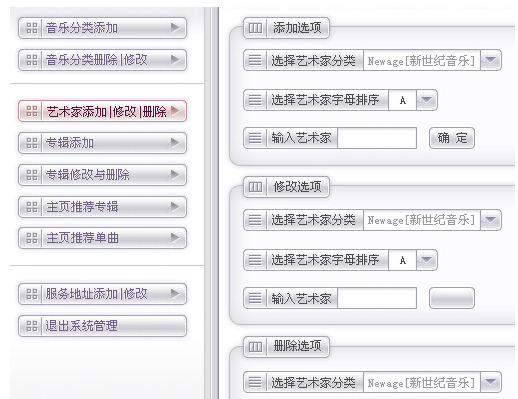Click columns icon beside 添加选项 header
Screen dimensions: 518x399
[x=255, y=28]
